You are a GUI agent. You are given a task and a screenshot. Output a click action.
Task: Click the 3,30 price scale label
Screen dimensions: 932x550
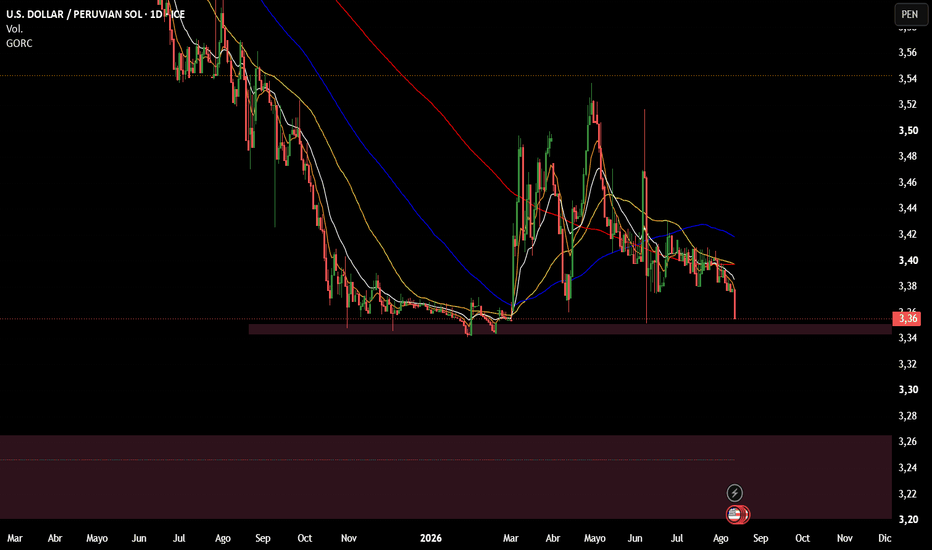(908, 389)
